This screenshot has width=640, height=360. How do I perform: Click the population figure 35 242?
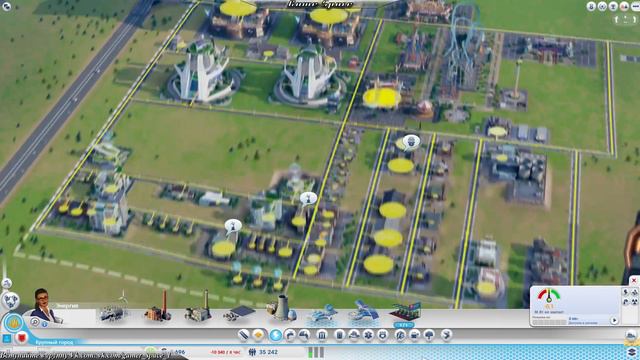(268, 352)
